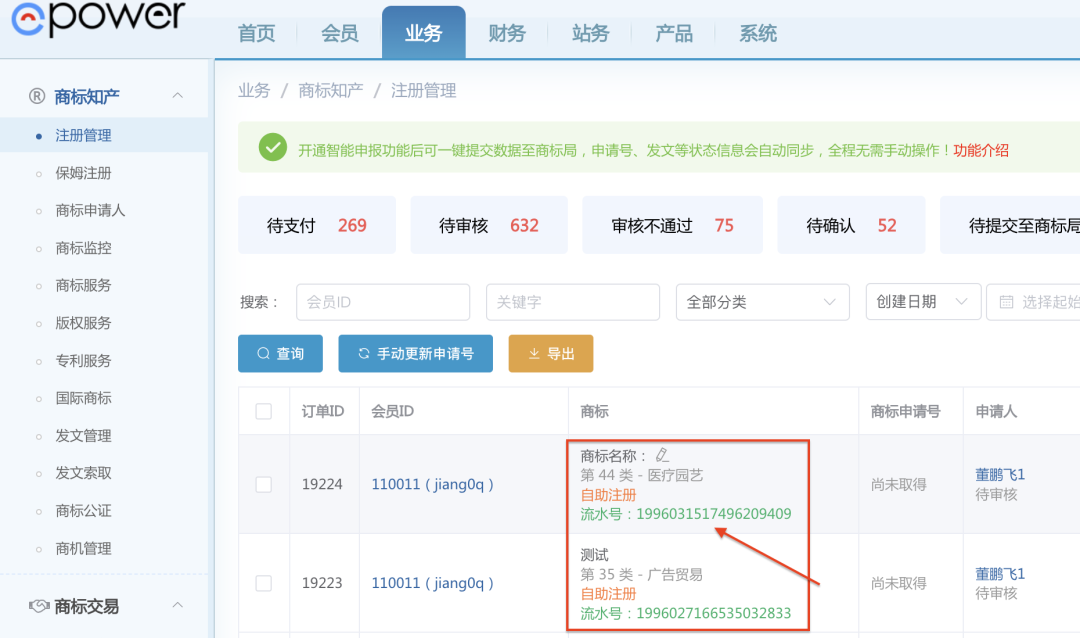Click the 商标申请号 column header
The height and width of the screenshot is (638, 1080).
(905, 411)
